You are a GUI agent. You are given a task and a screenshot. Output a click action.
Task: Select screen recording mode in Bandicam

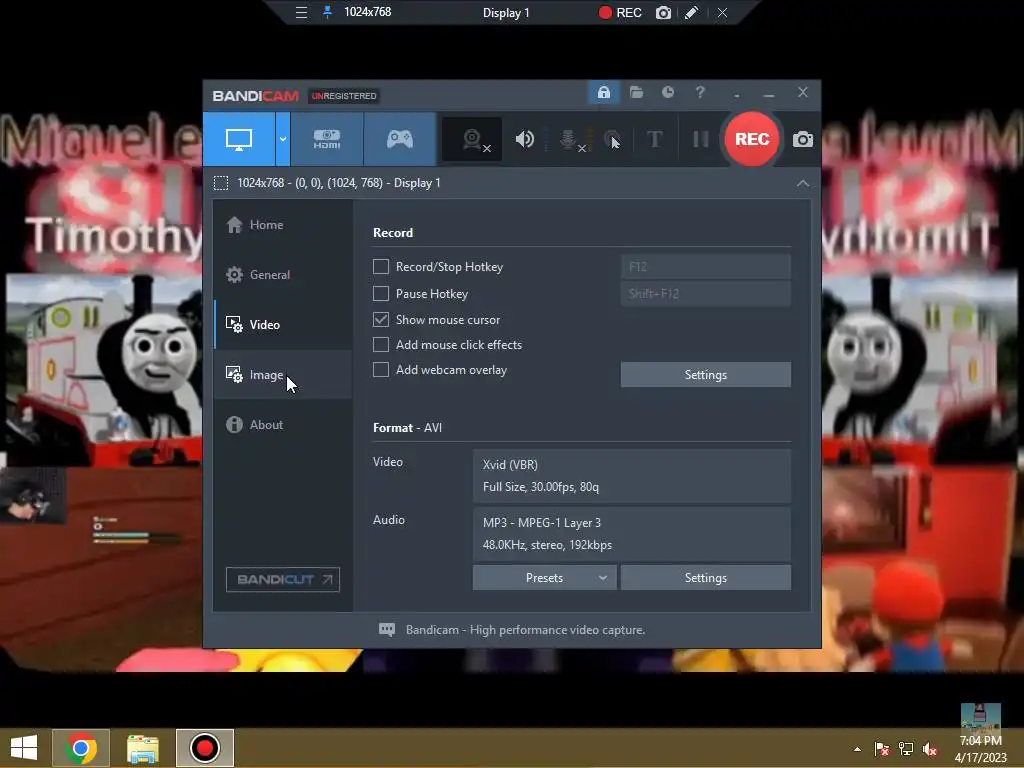[239, 139]
